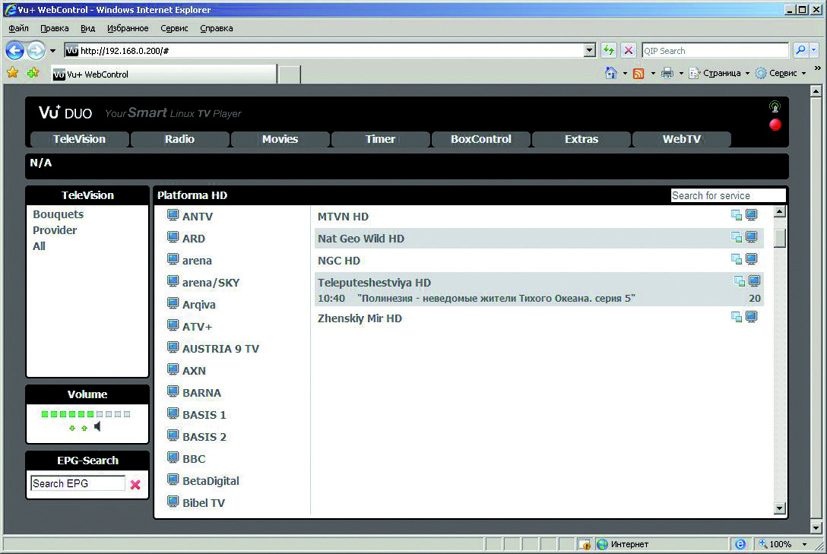The width and height of the screenshot is (827, 554).
Task: Expand the address bar history dropdown
Action: tap(590, 51)
